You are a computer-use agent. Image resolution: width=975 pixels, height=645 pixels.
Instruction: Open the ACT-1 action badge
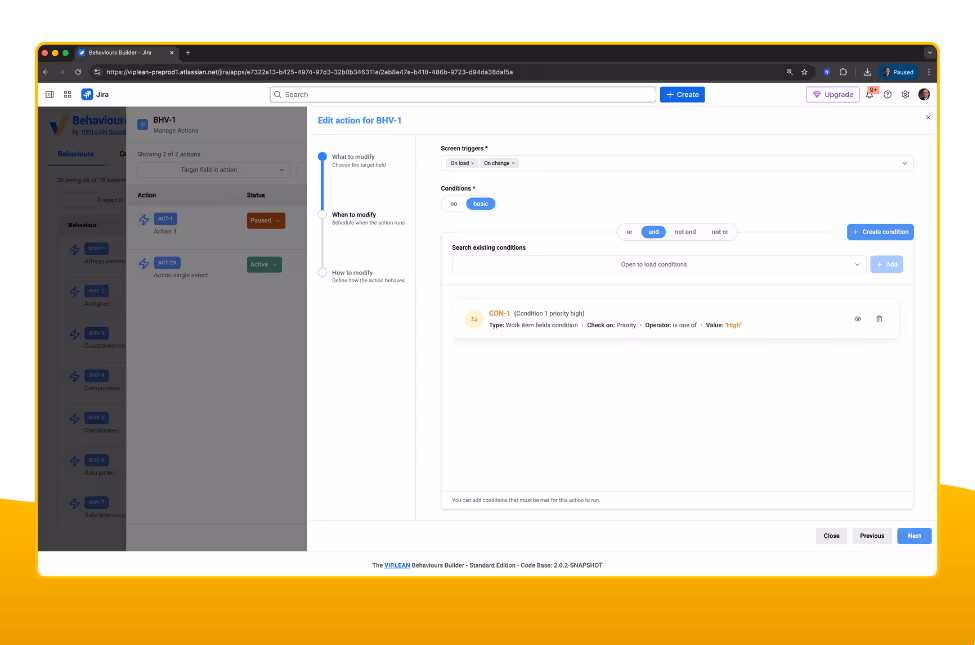(x=165, y=219)
